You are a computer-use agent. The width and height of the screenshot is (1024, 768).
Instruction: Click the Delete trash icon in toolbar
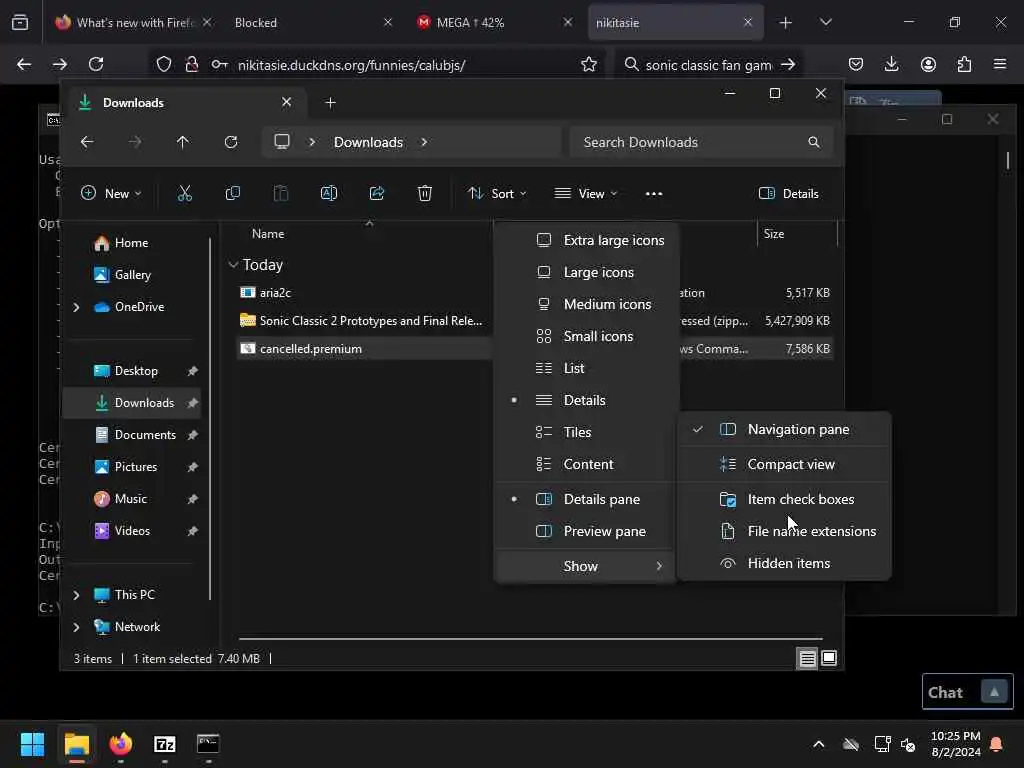point(424,193)
